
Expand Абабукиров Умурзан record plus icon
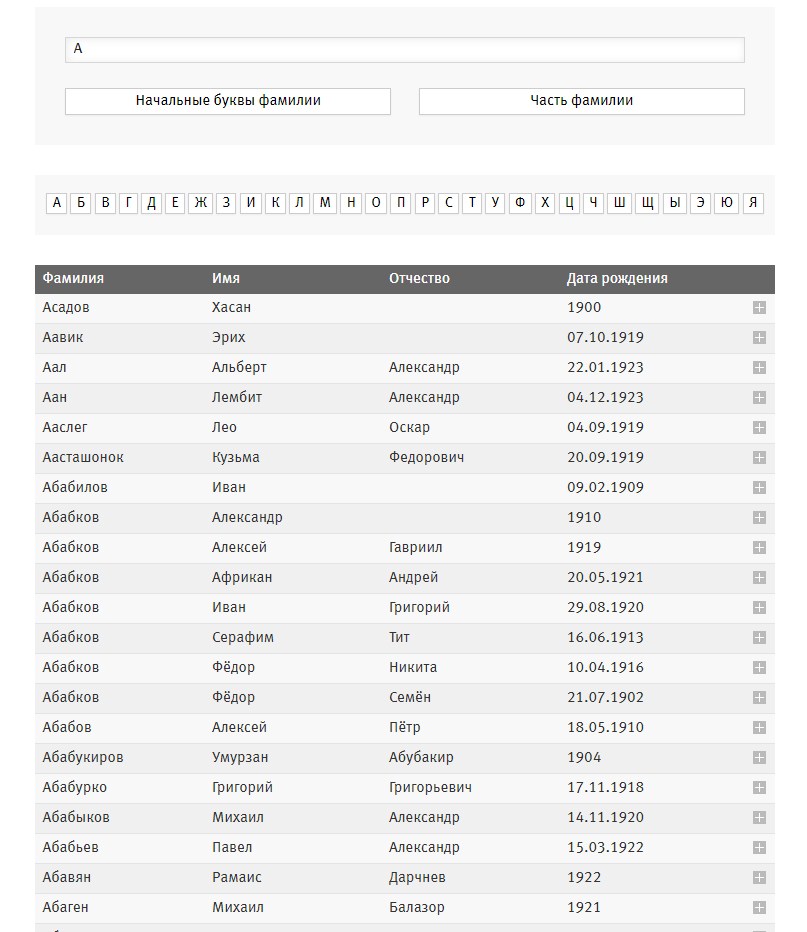click(x=759, y=757)
